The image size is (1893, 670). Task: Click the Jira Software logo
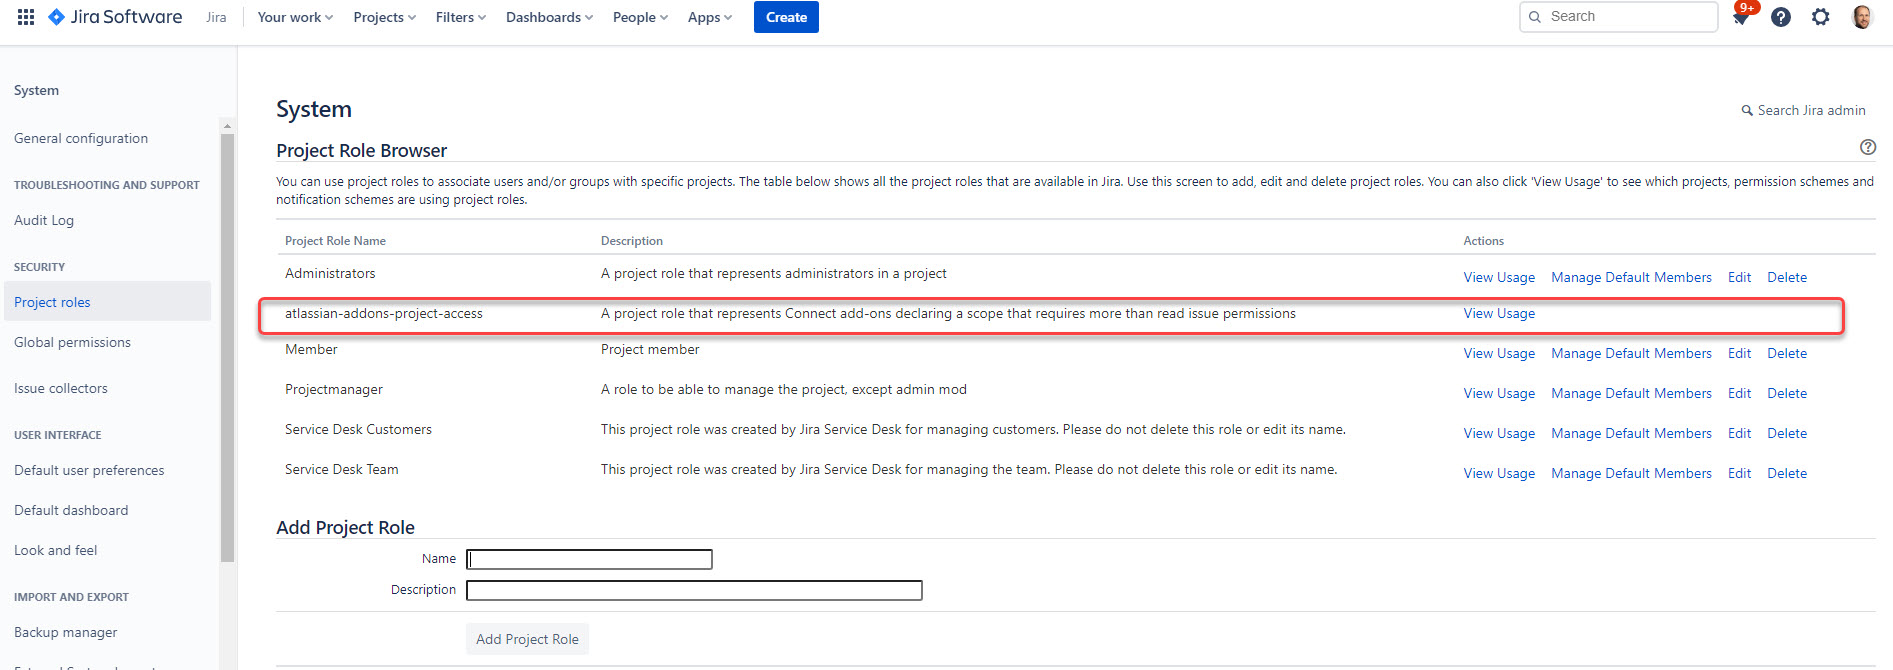click(115, 17)
